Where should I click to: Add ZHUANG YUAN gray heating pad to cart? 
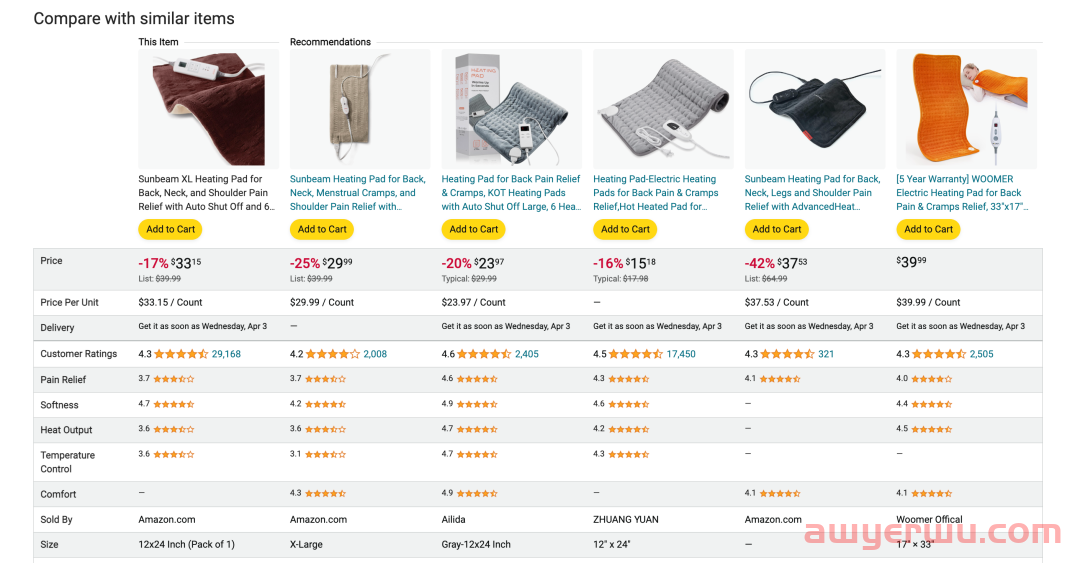pyautogui.click(x=625, y=229)
